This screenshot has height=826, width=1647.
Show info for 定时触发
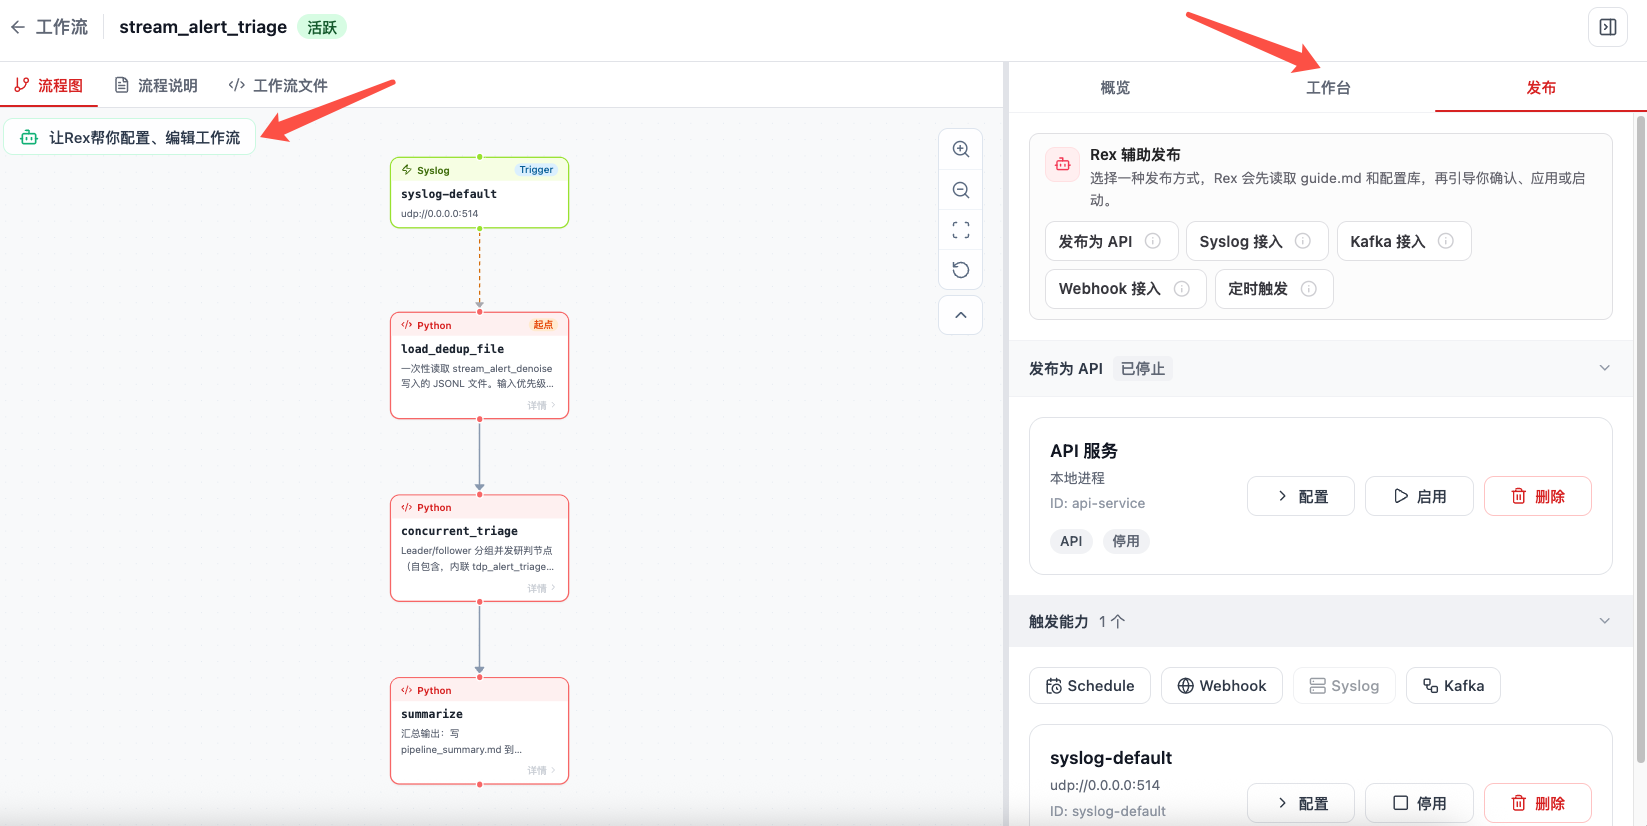tap(1309, 289)
